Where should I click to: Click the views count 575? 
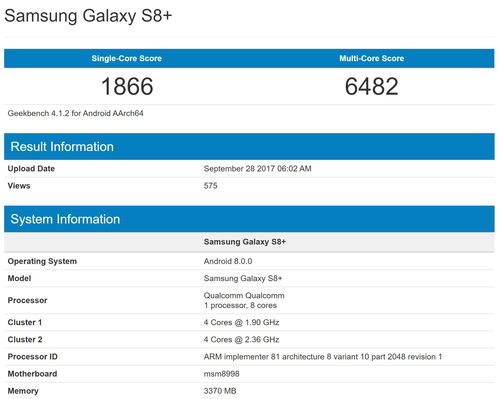pos(211,186)
